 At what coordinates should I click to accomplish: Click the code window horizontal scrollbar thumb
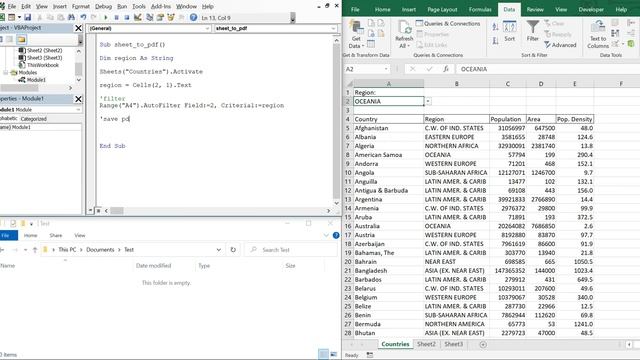(117, 211)
